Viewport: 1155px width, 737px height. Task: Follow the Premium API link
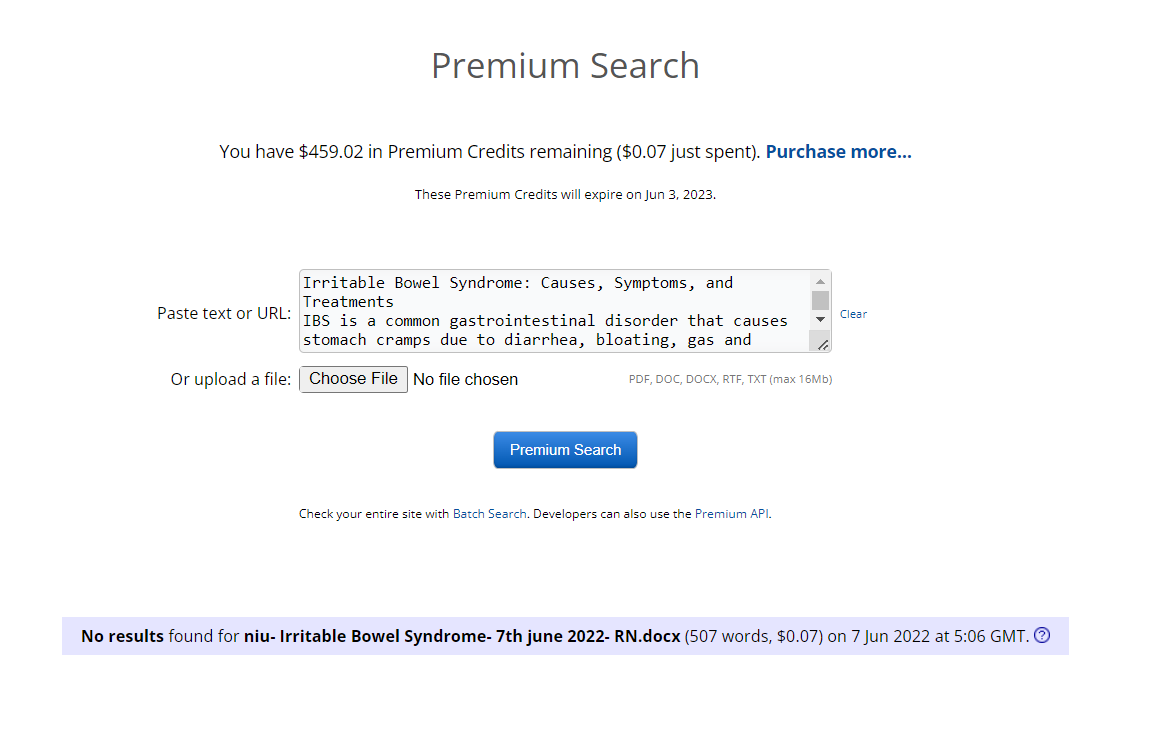[732, 514]
